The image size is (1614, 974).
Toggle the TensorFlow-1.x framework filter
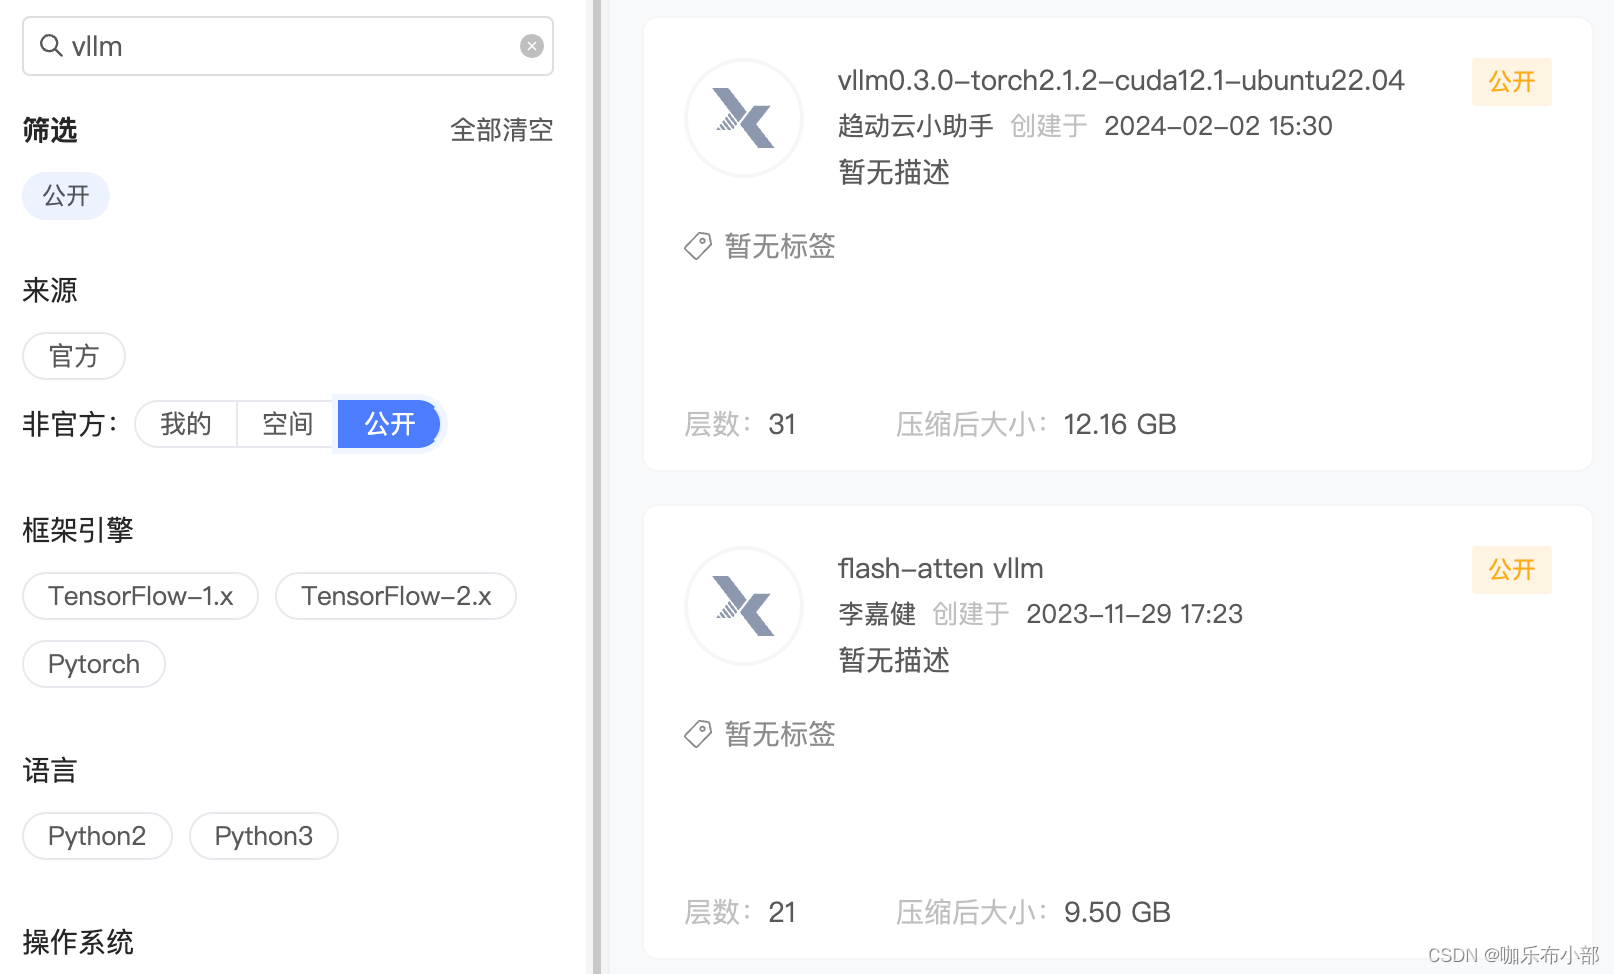(x=141, y=596)
